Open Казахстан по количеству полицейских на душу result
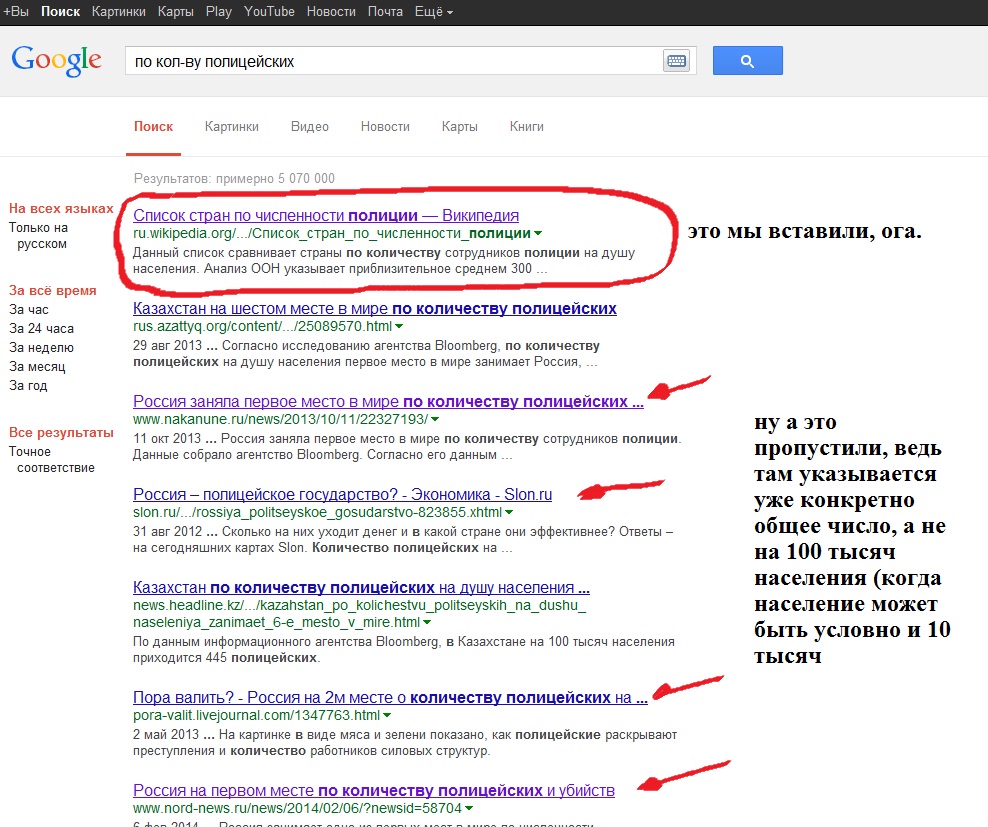The image size is (988, 827). point(361,587)
